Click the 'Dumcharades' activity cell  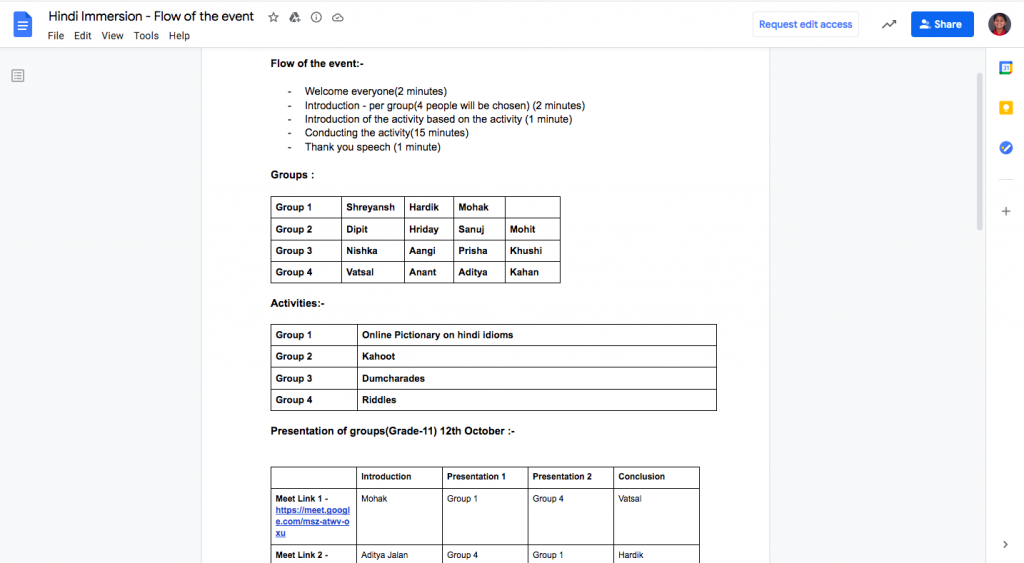click(536, 379)
